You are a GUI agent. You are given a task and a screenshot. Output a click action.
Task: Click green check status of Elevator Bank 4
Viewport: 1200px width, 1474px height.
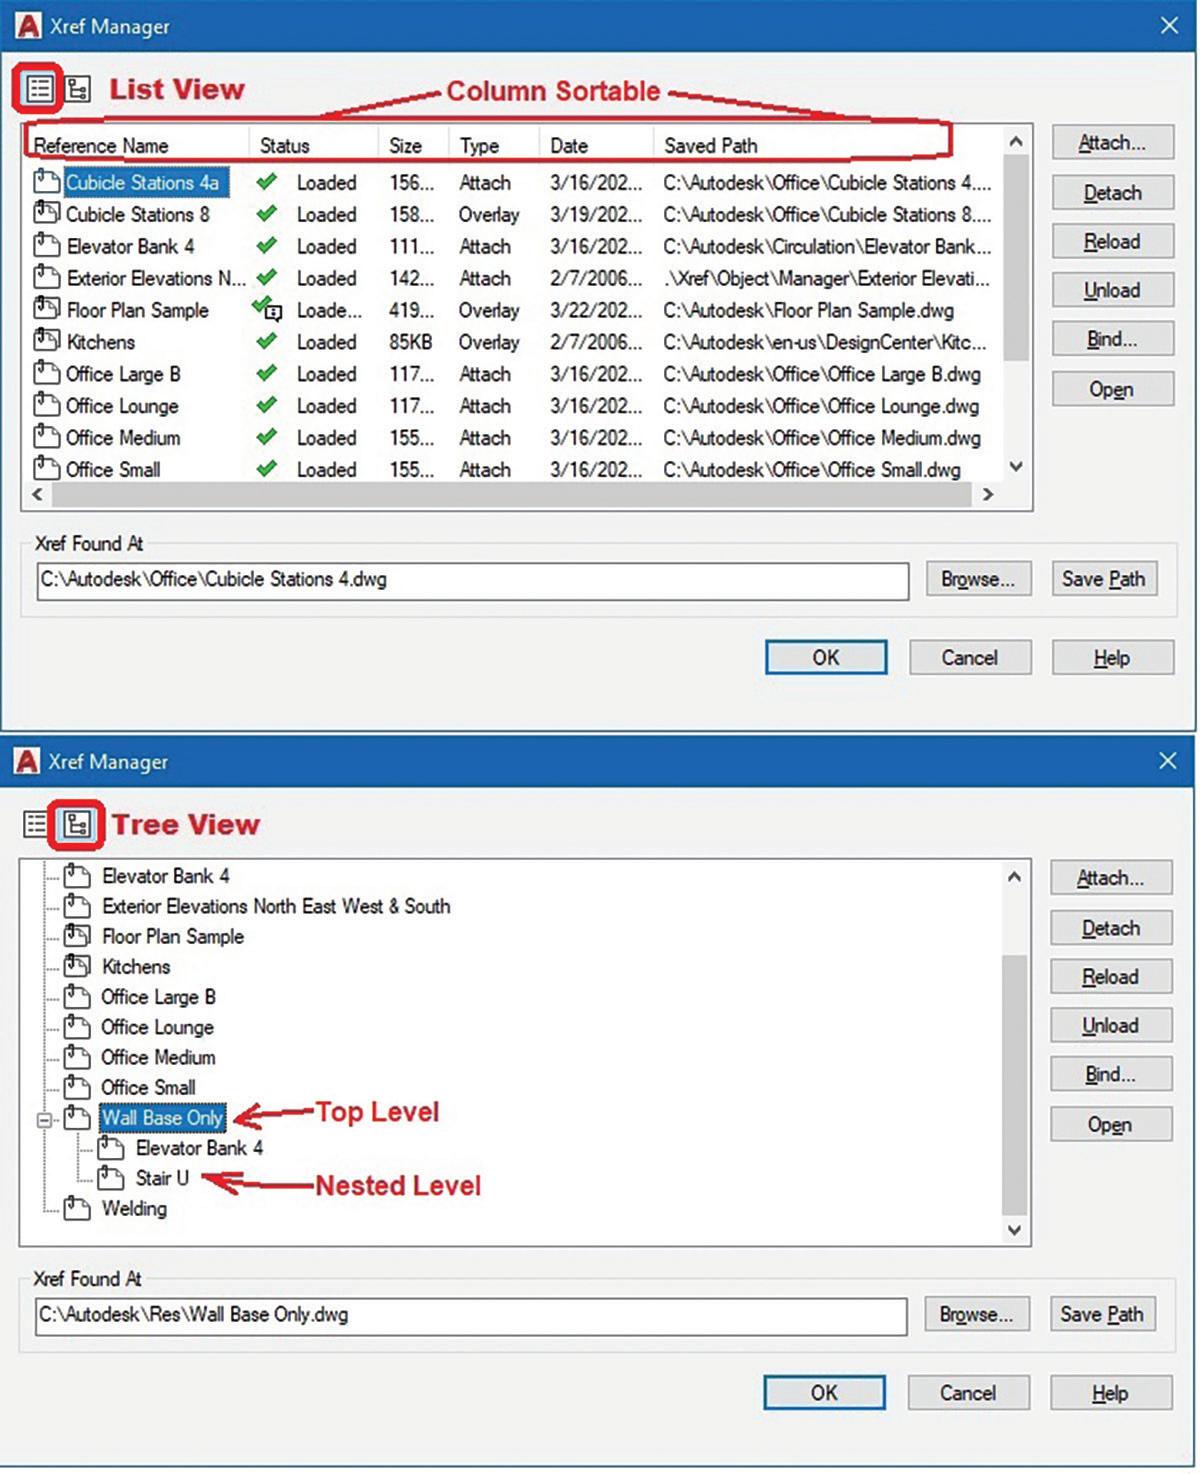[266, 245]
